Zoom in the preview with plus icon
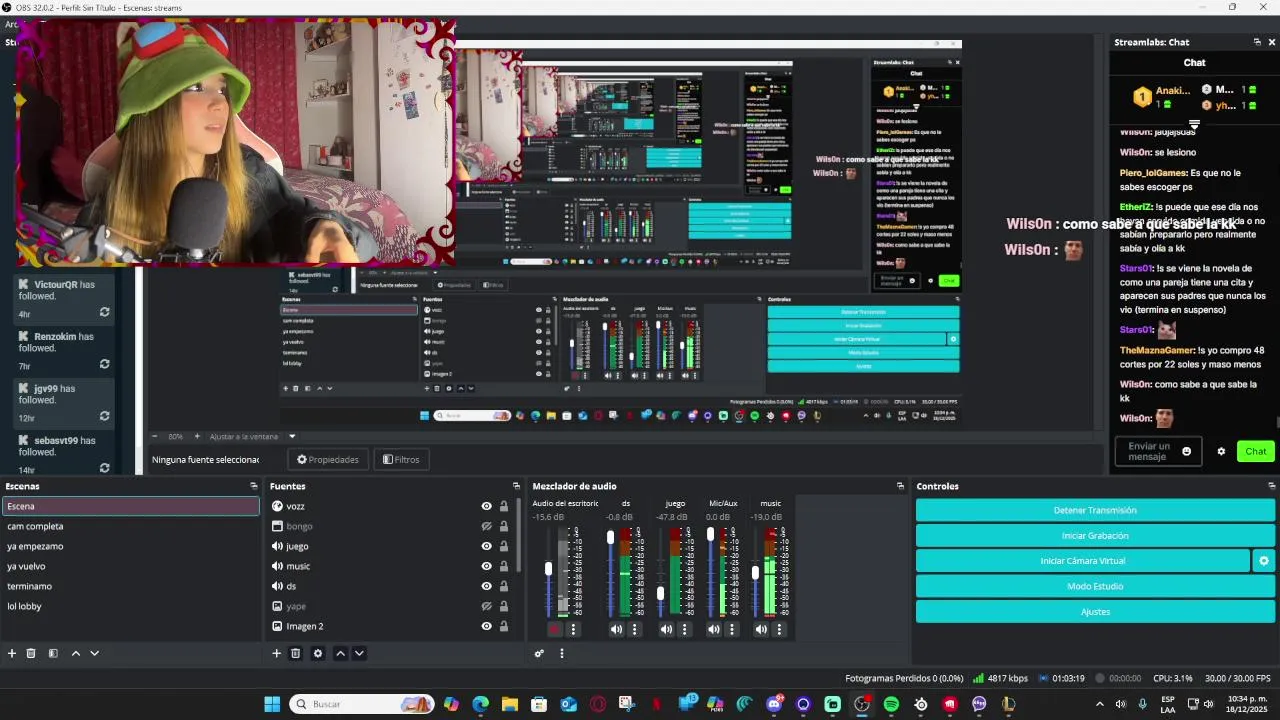The image size is (1280, 720). 197,436
